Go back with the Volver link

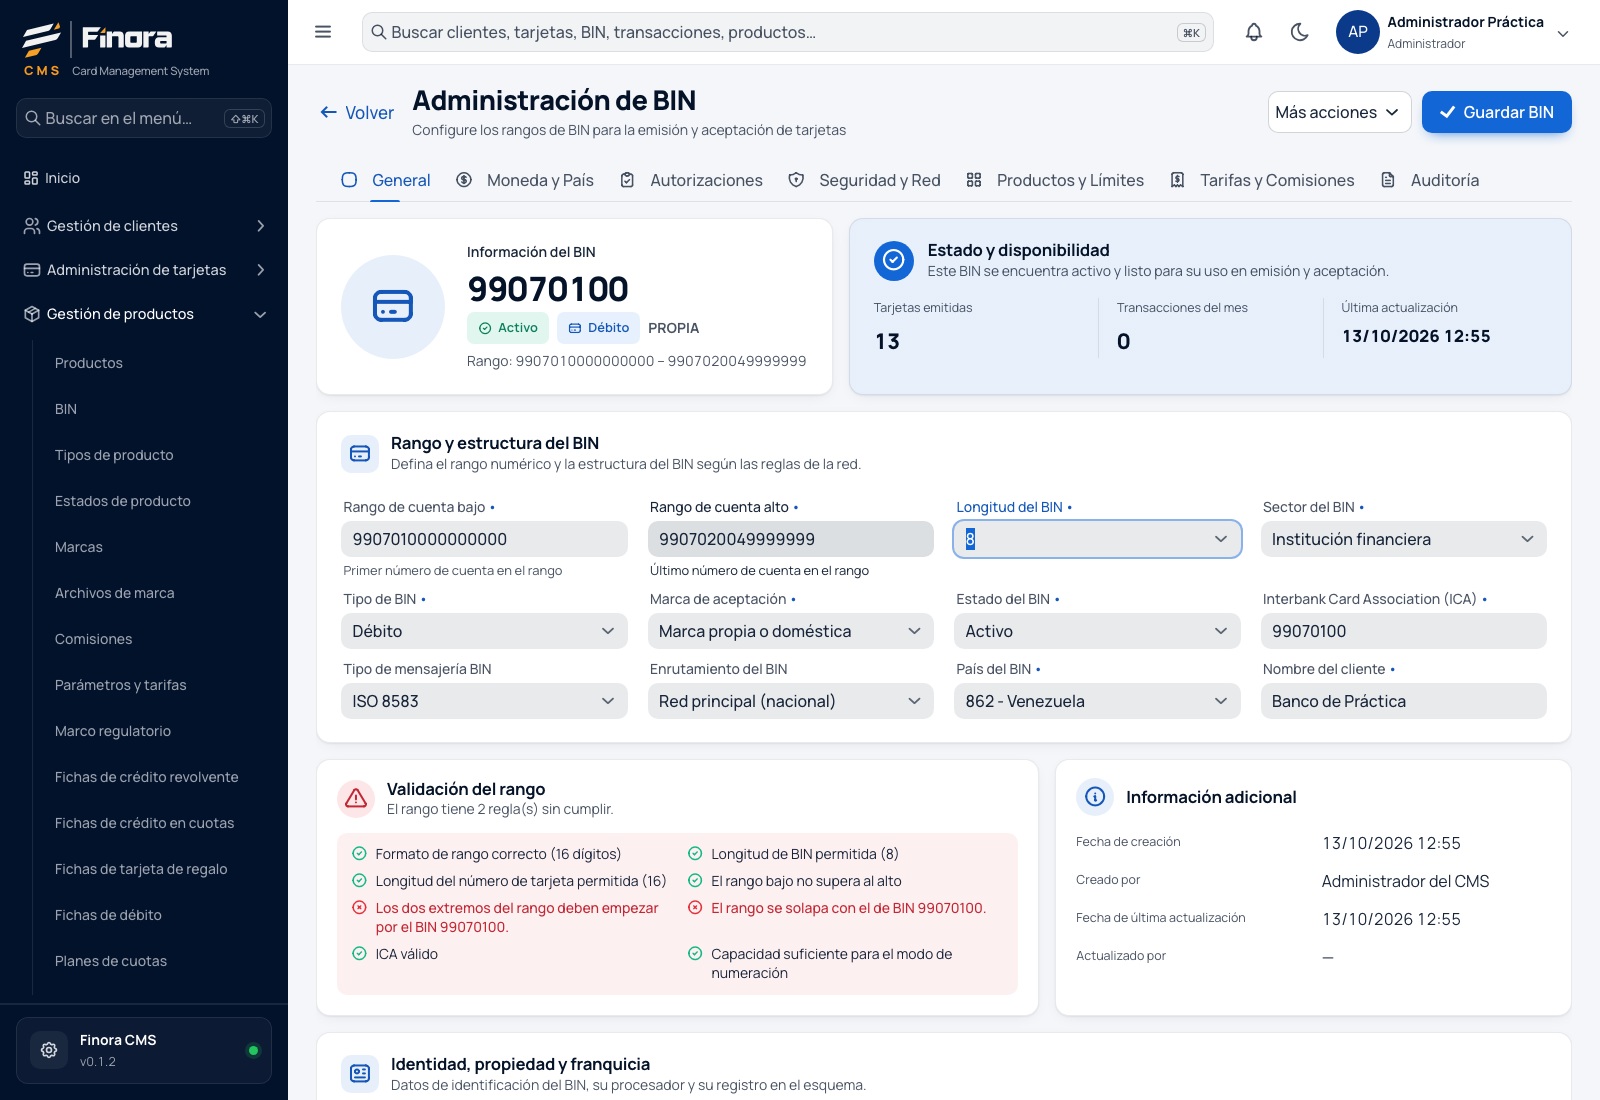click(357, 113)
